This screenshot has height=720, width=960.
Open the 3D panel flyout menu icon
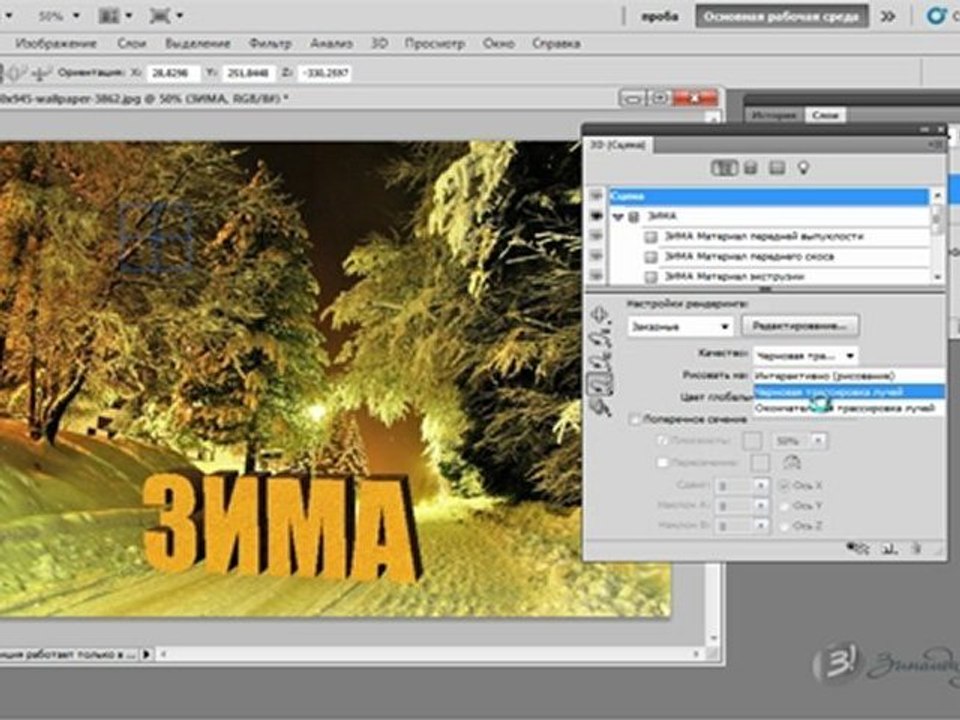pyautogui.click(x=937, y=144)
